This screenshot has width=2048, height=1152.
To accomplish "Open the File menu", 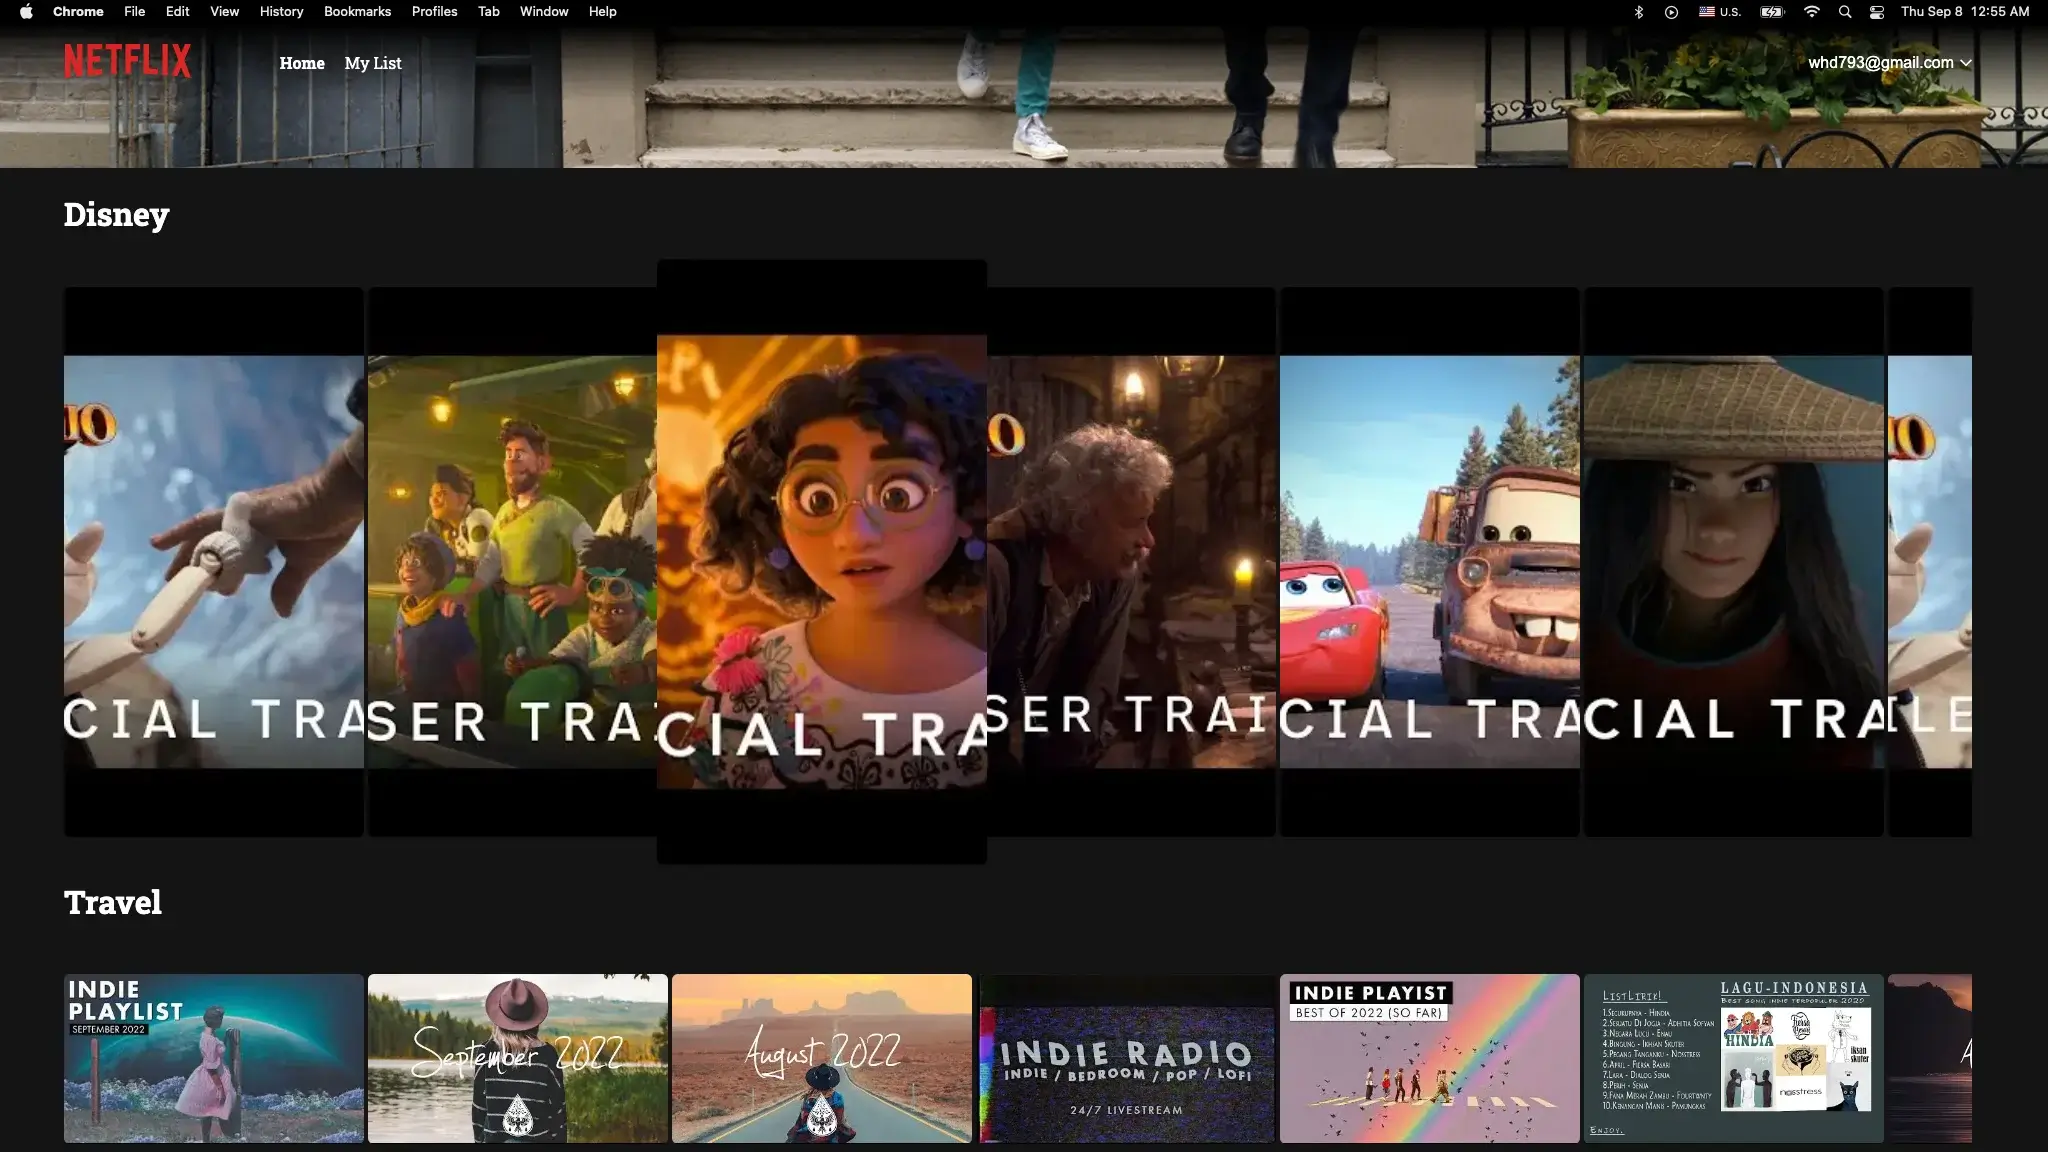I will click(134, 12).
